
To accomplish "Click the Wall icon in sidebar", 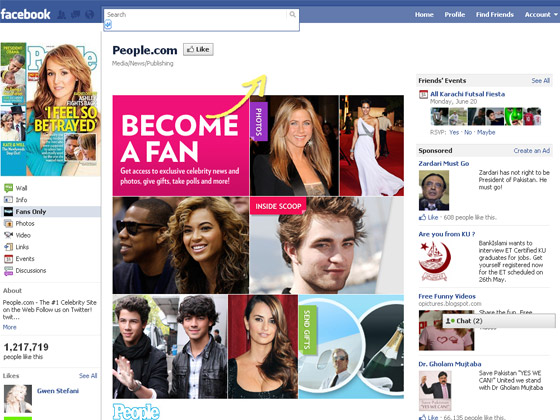I will [8, 188].
